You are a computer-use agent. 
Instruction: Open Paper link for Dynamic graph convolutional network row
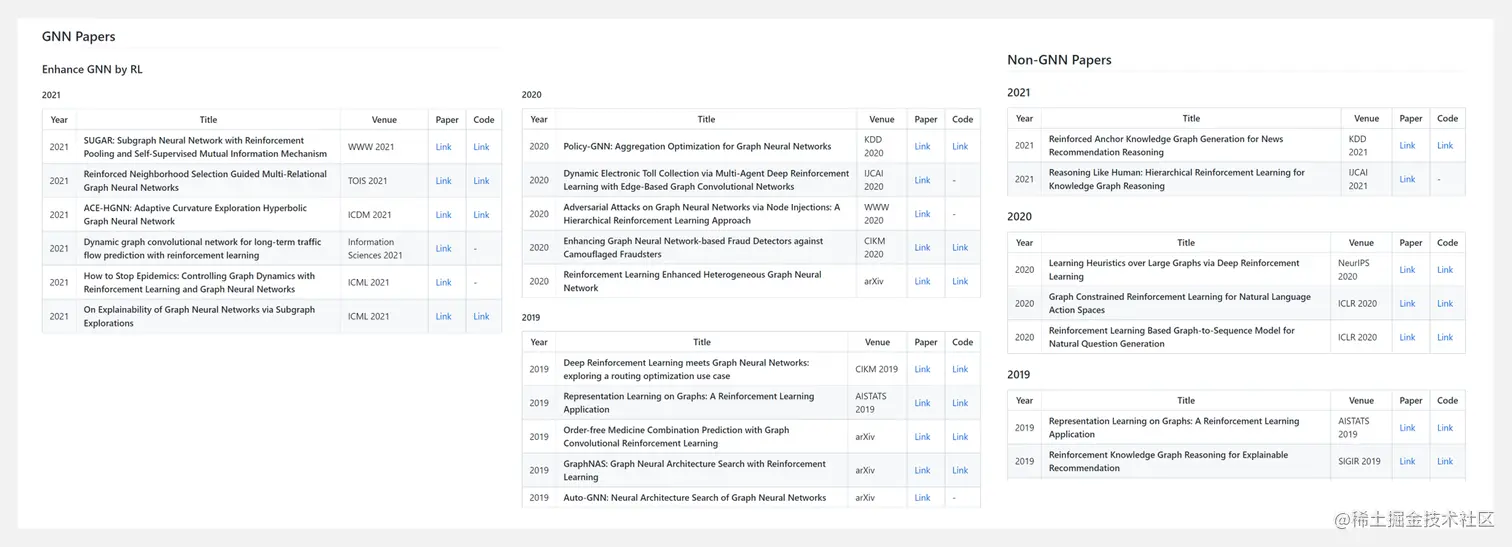[443, 249]
